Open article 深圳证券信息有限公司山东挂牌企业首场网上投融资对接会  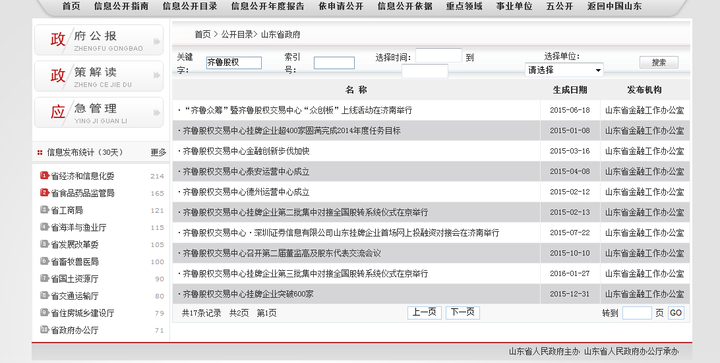(341, 233)
